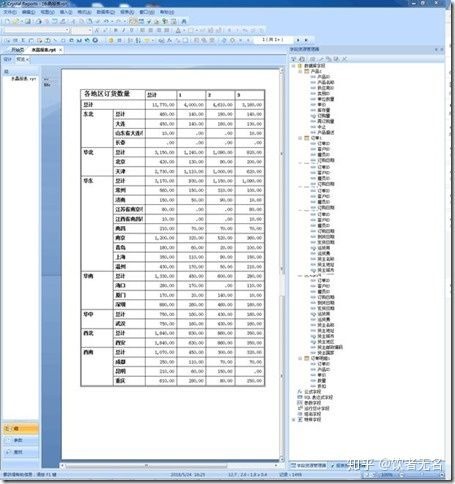Screen dimensions: 455x484
Task: Click the page number field
Action: pos(273,40)
